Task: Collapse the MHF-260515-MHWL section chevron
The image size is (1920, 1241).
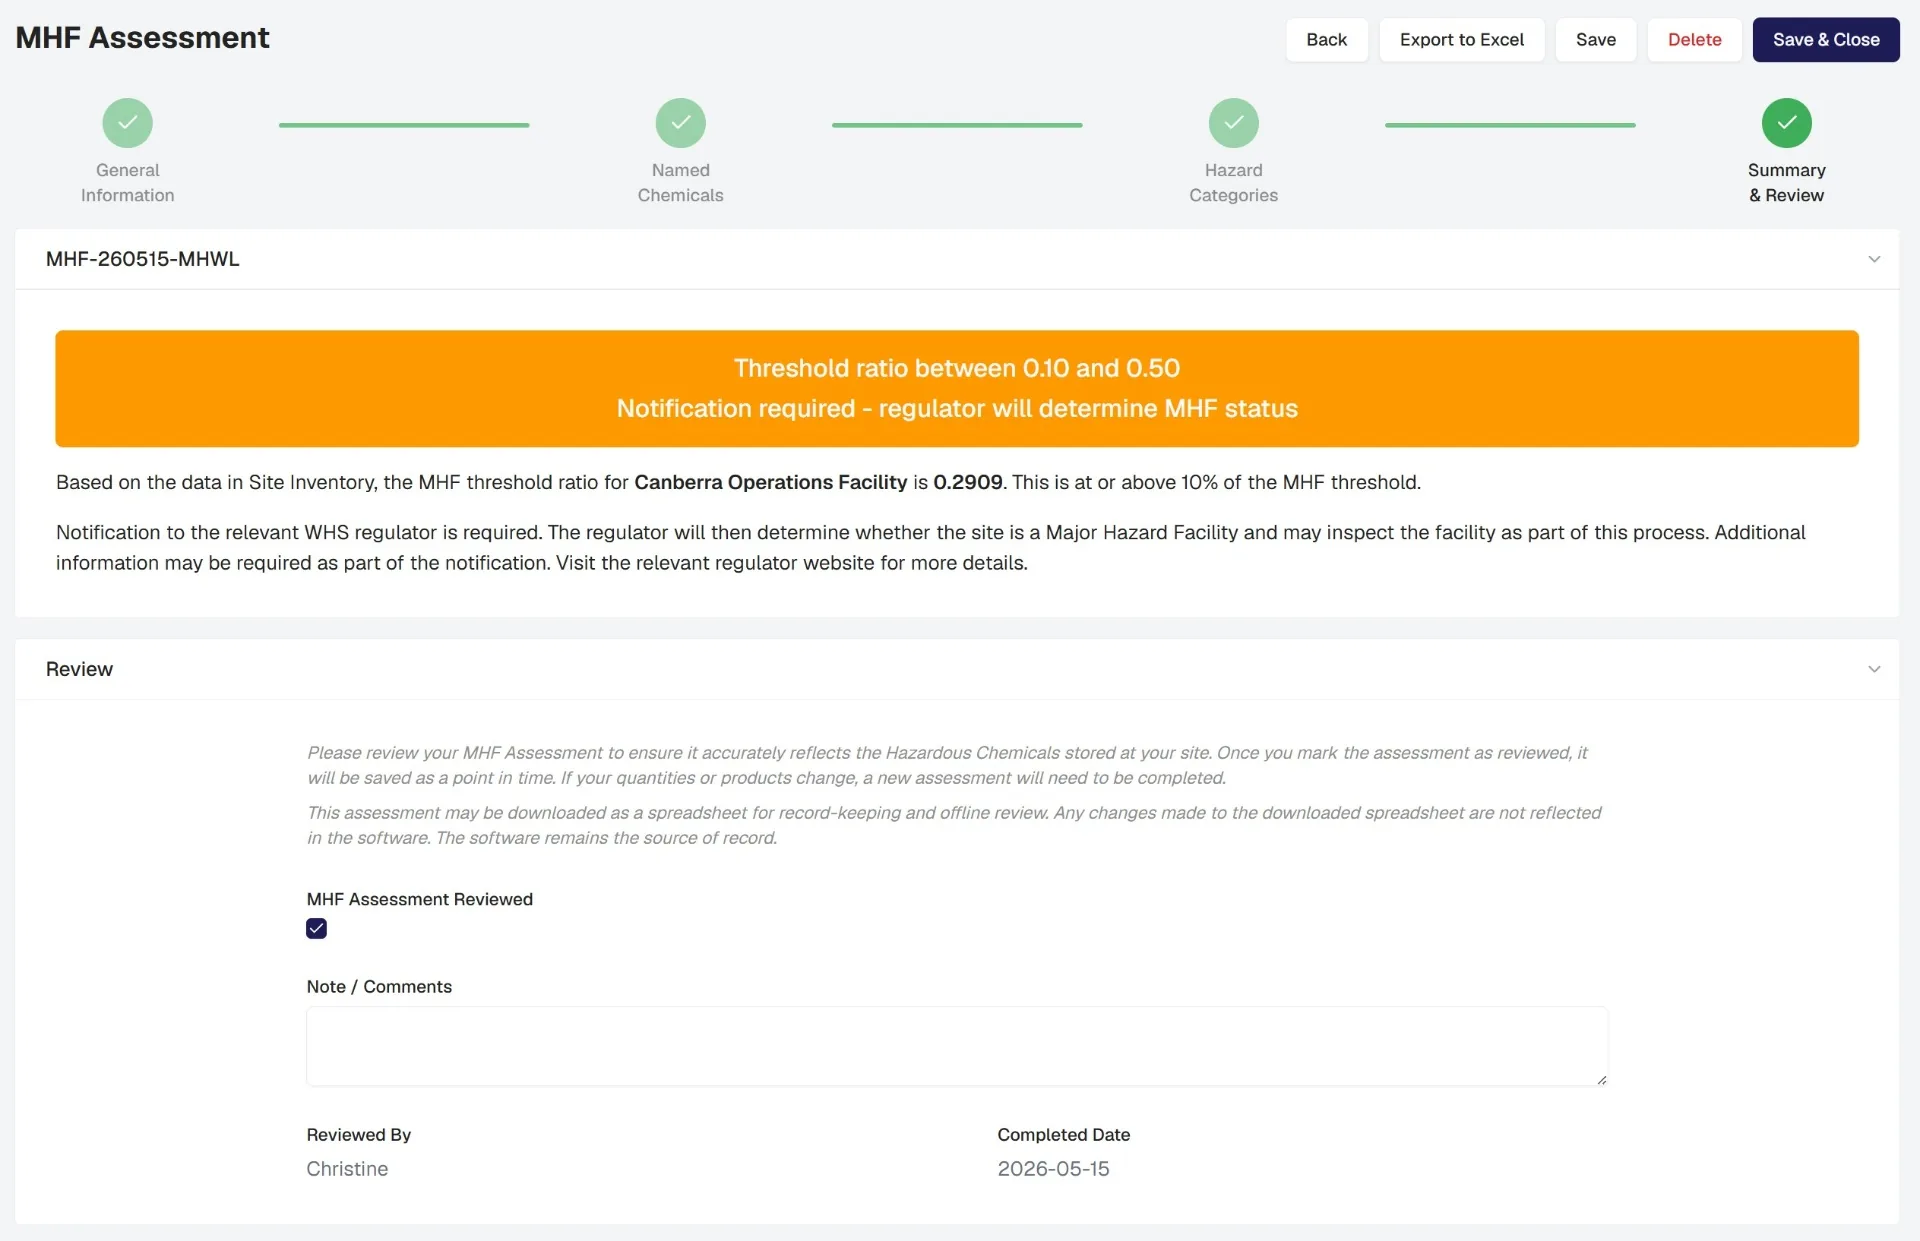Action: [x=1874, y=259]
